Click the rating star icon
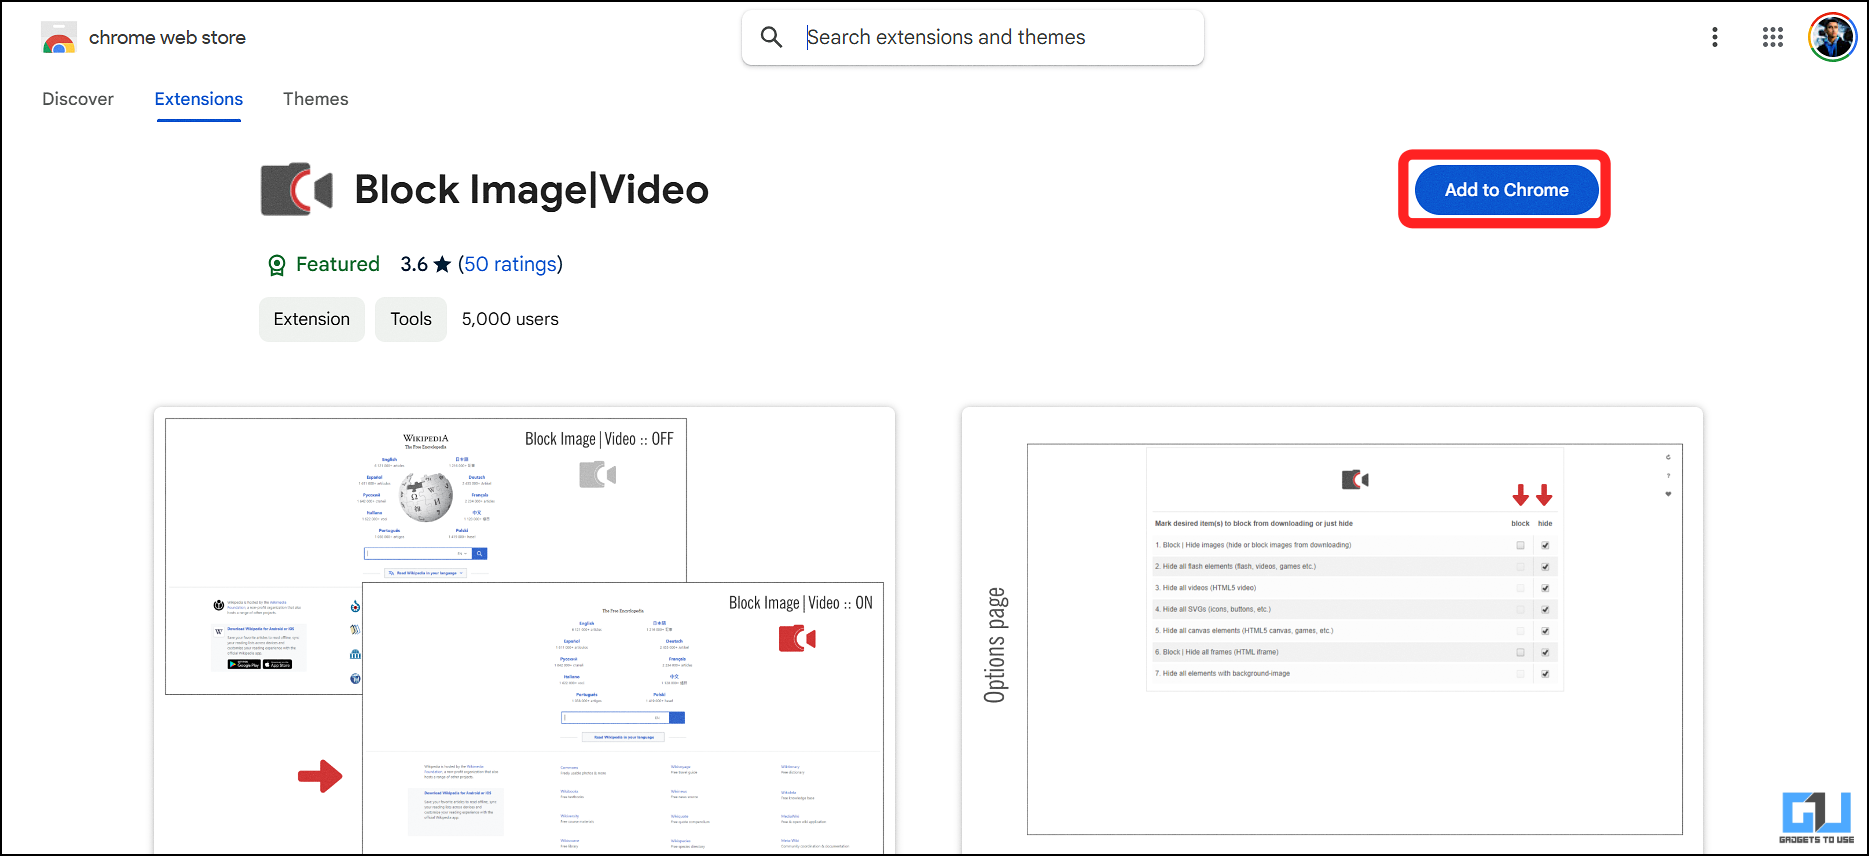The image size is (1869, 856). click(x=442, y=264)
